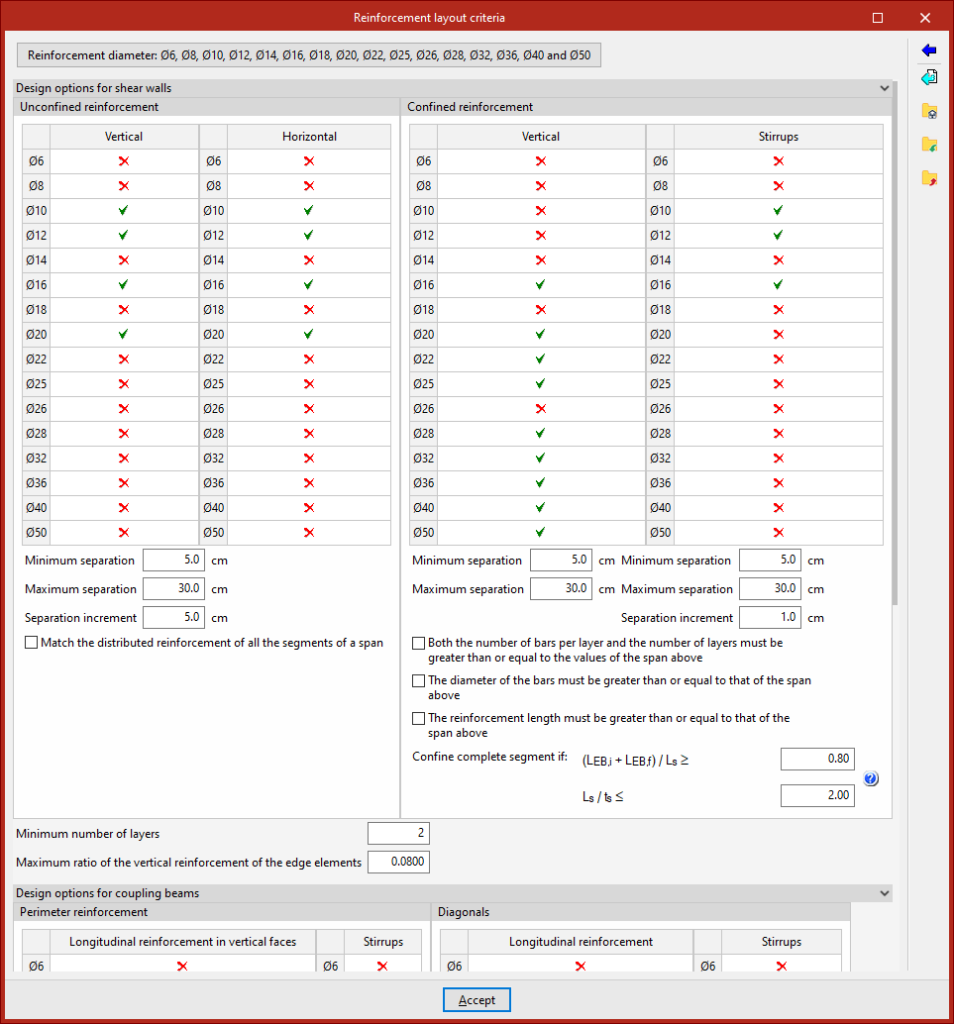Click the folder icon with green arrow
The image size is (954, 1024).
pos(929,145)
